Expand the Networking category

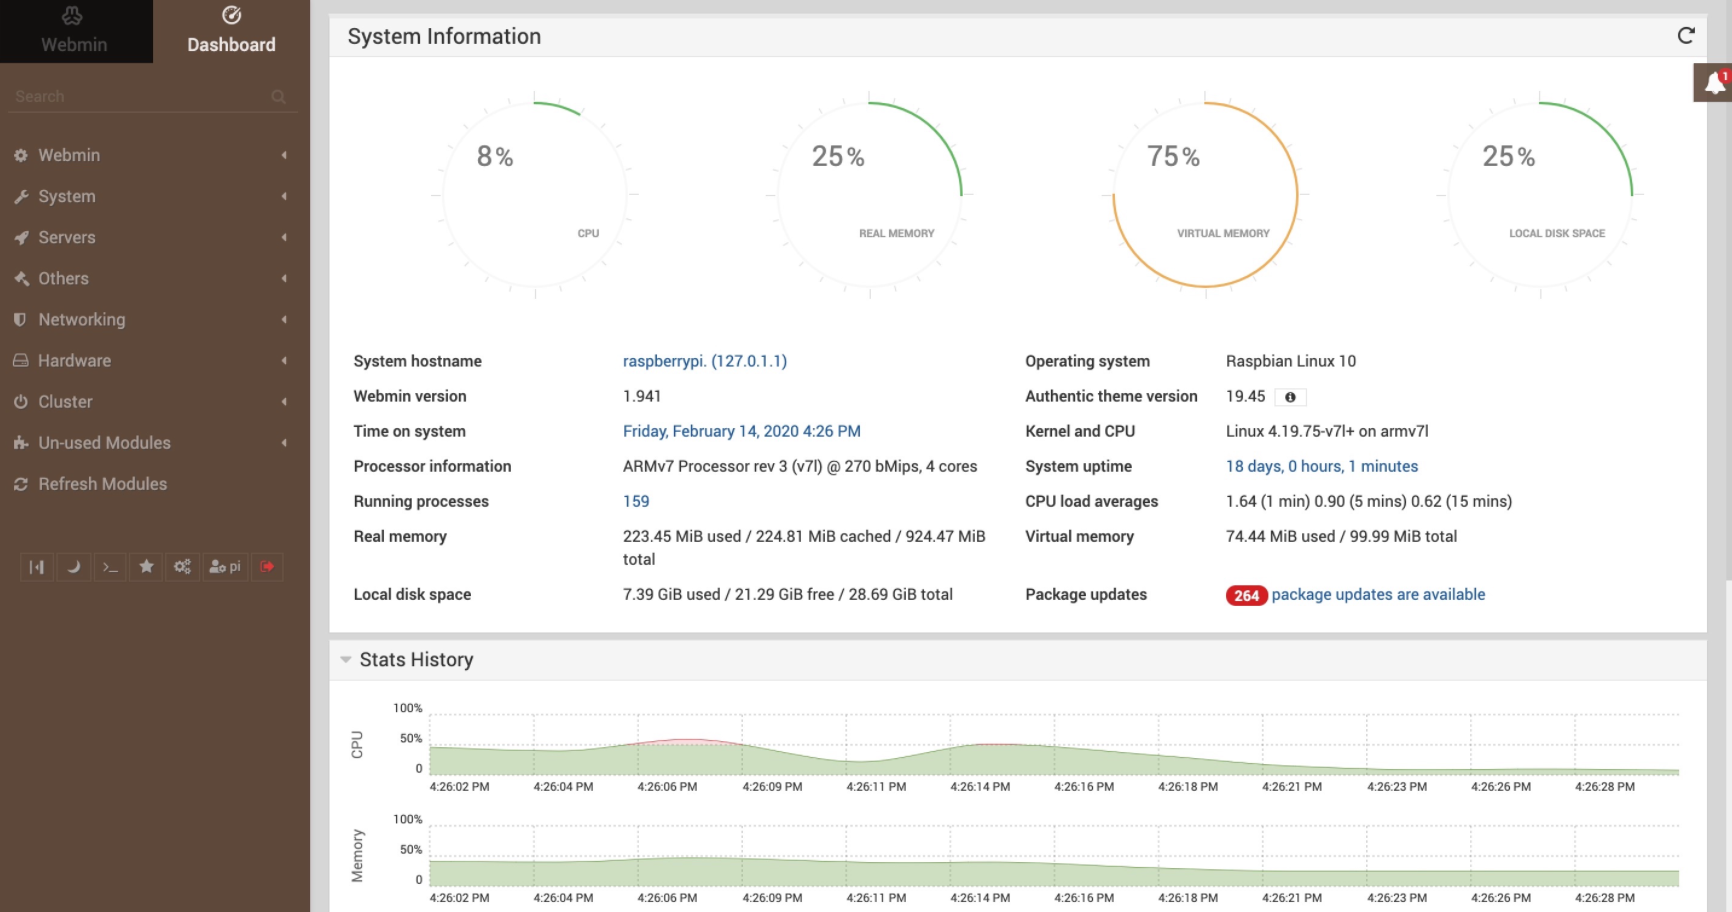coord(154,319)
